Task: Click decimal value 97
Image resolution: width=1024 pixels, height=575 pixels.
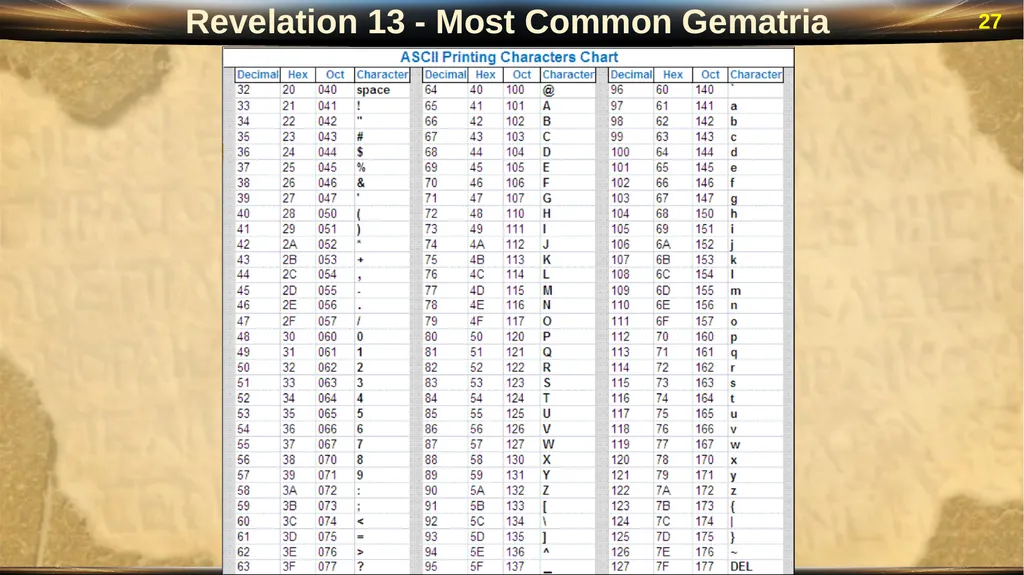Action: click(617, 106)
